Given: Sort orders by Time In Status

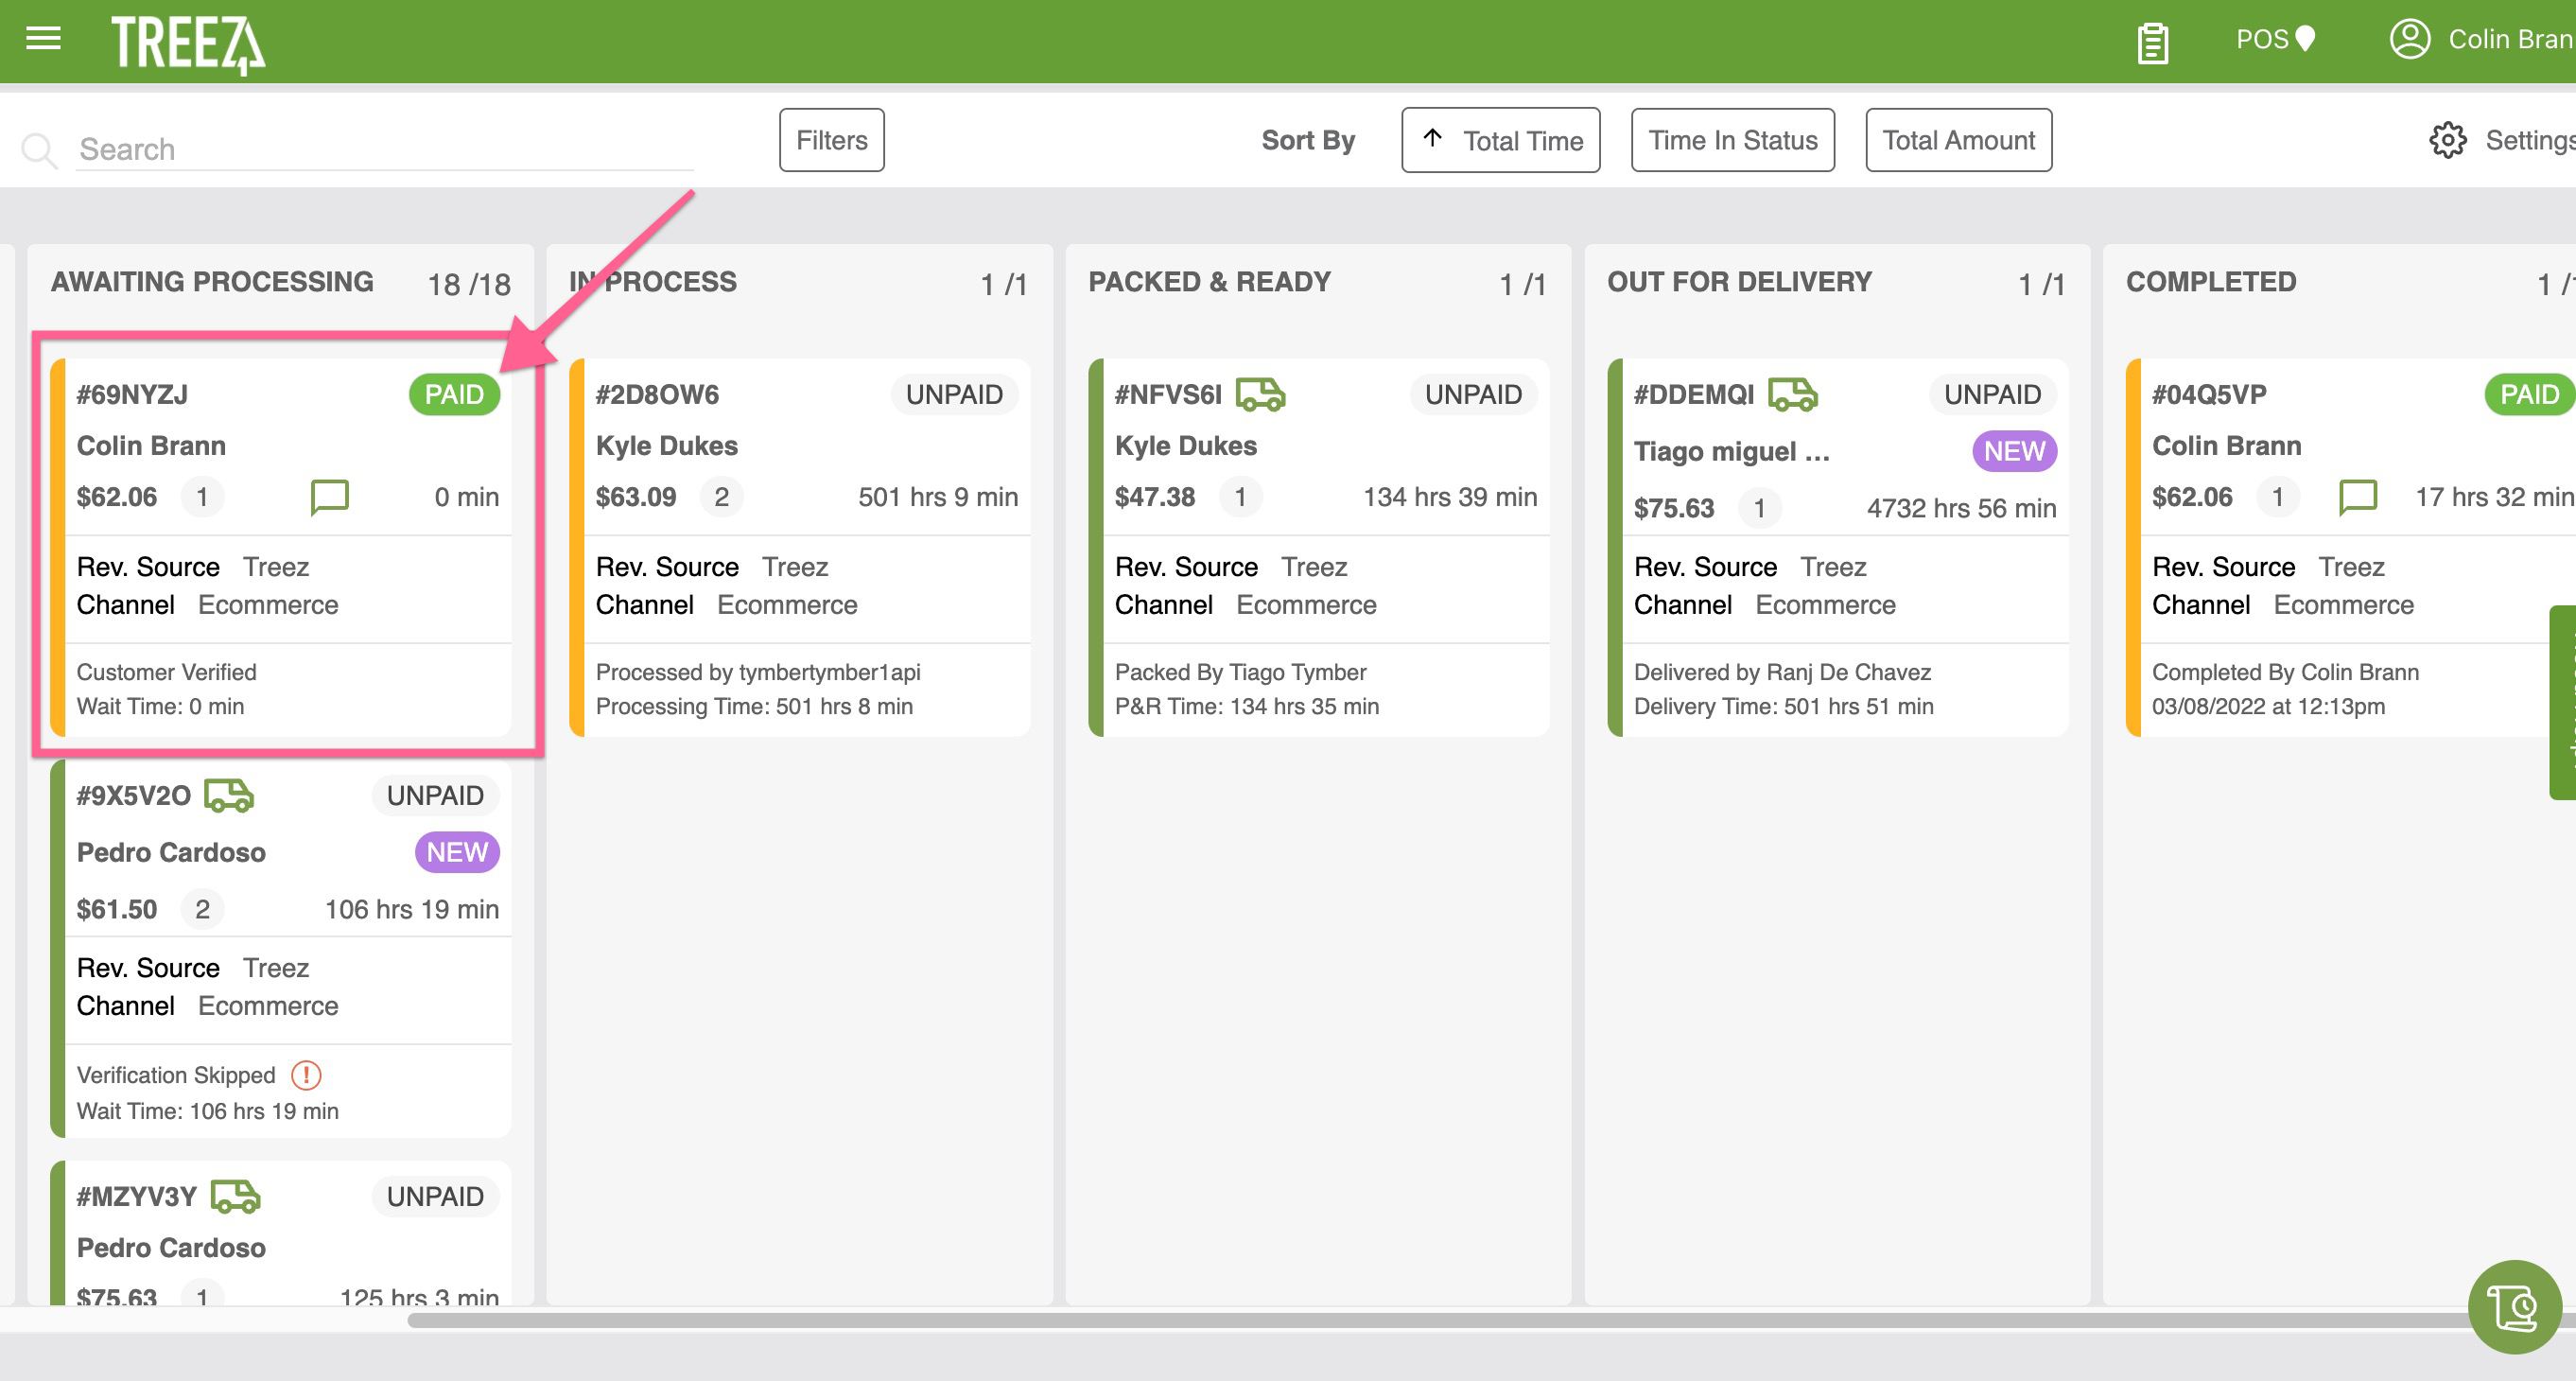Looking at the screenshot, I should [1732, 140].
